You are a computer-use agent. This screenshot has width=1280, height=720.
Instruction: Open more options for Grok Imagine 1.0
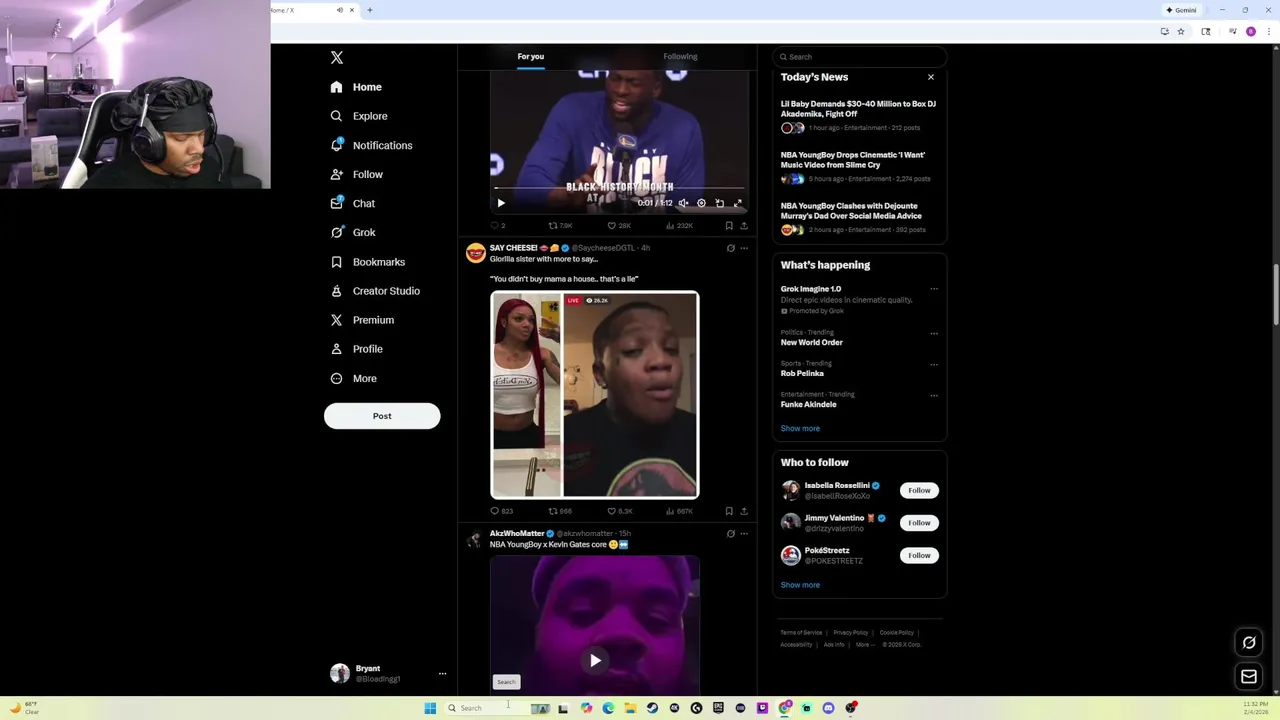(934, 289)
